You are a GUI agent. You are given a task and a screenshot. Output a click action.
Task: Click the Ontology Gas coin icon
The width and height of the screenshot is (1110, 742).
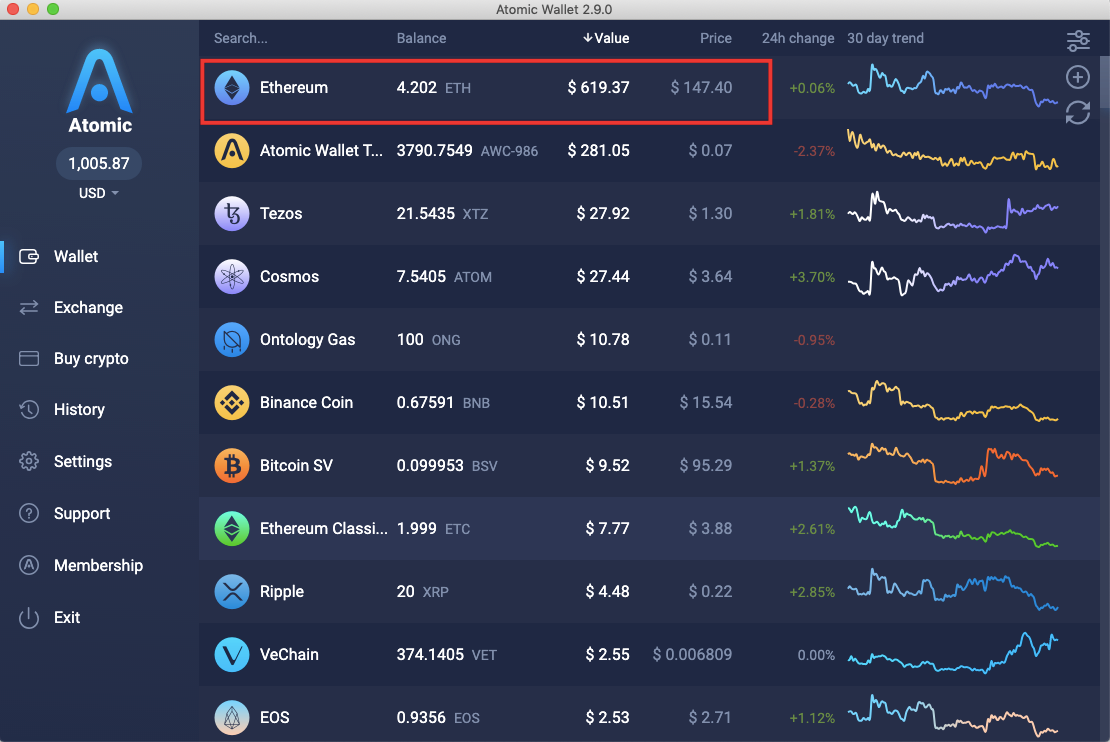point(231,340)
